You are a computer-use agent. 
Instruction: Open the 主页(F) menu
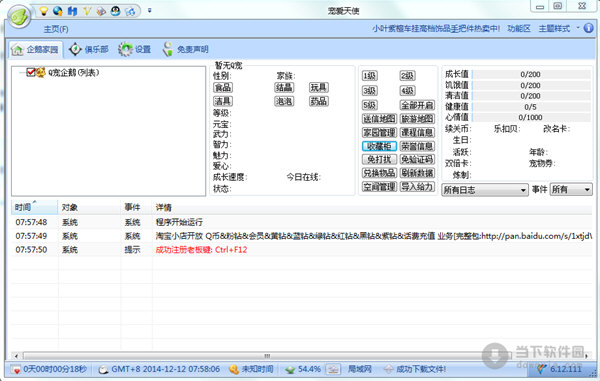(56, 29)
